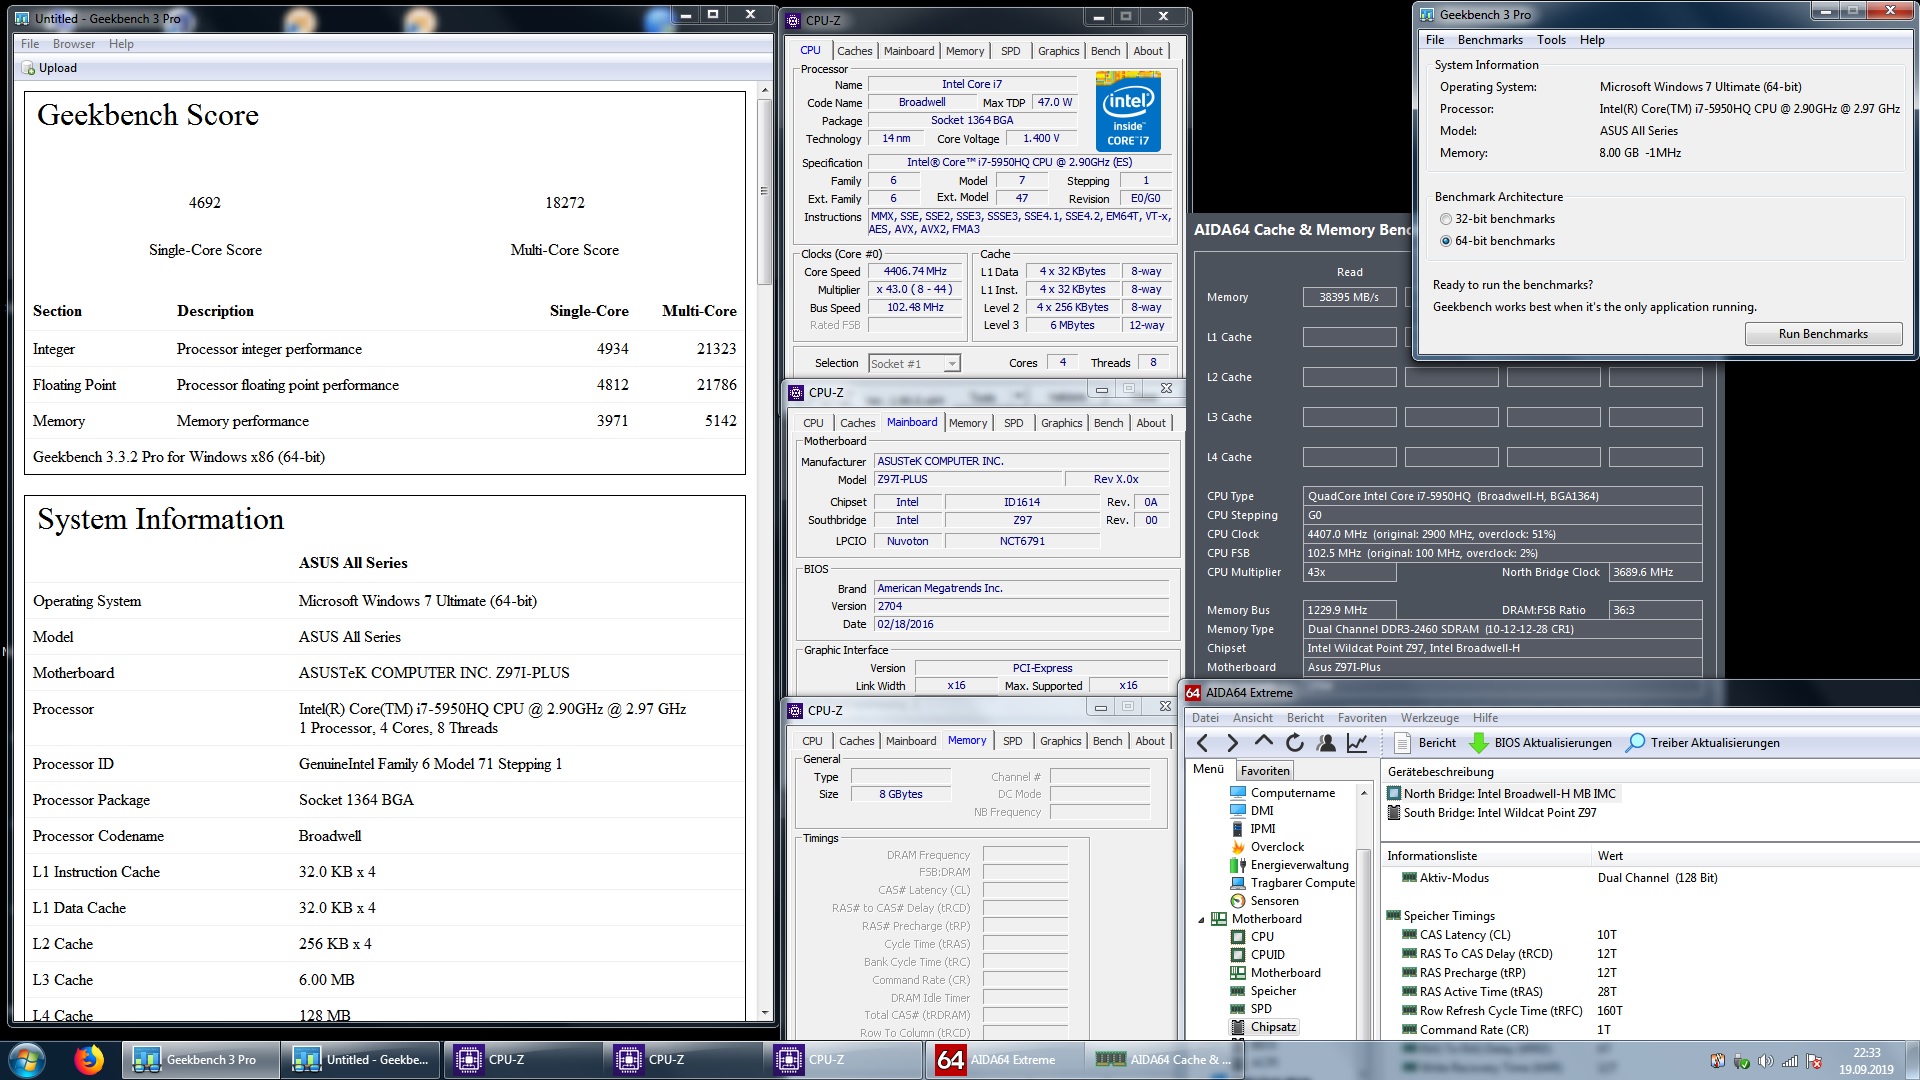Image resolution: width=1920 pixels, height=1080 pixels.
Task: Switch to Caches tab in top CPU-Z
Action: click(x=854, y=51)
